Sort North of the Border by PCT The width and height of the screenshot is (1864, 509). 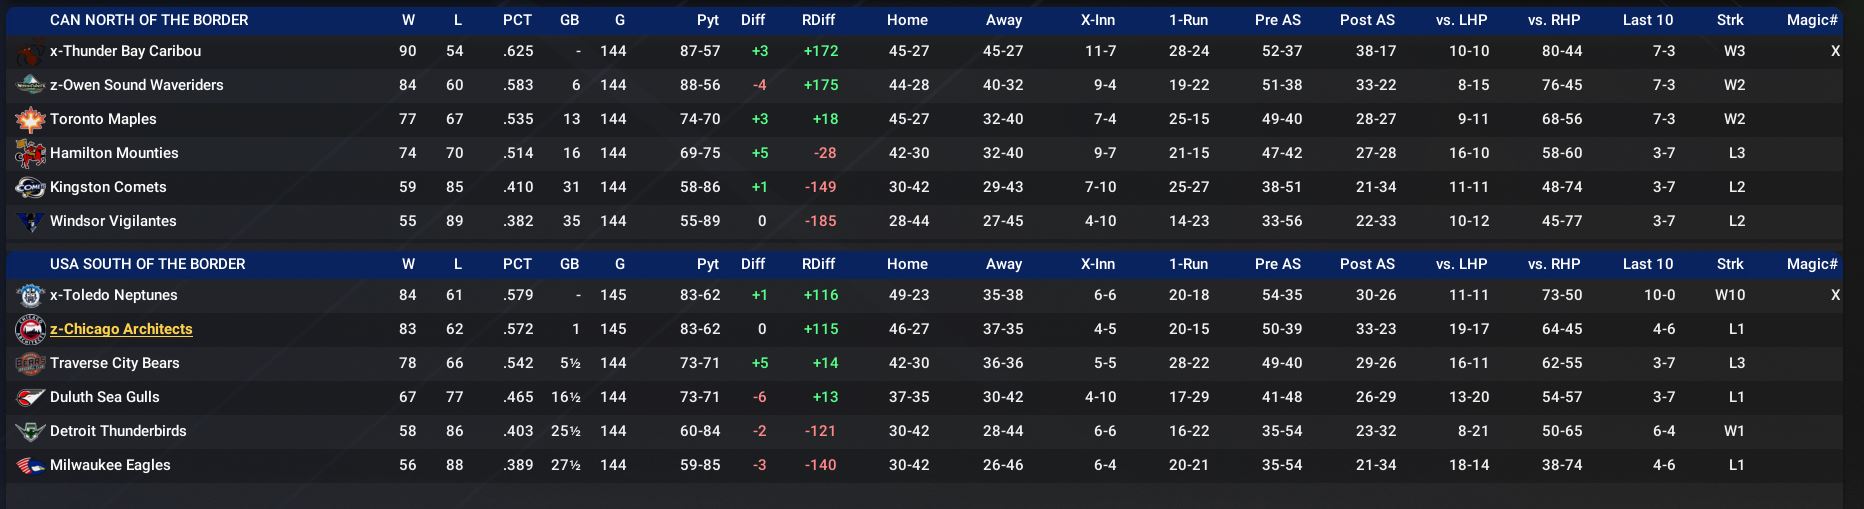[517, 20]
